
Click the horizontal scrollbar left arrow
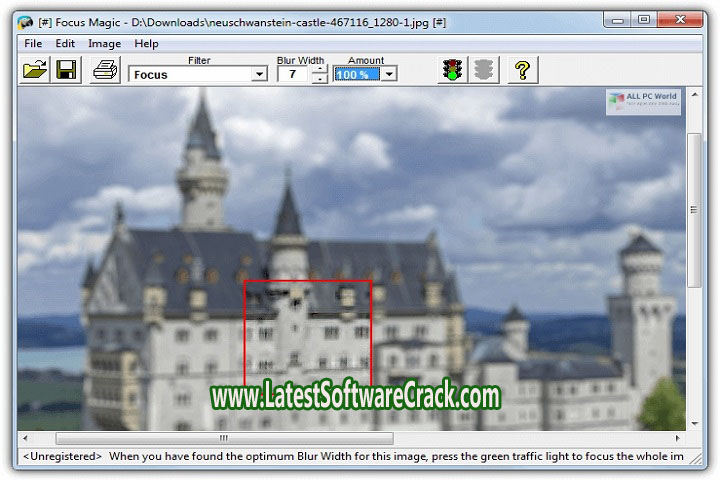pos(25,438)
